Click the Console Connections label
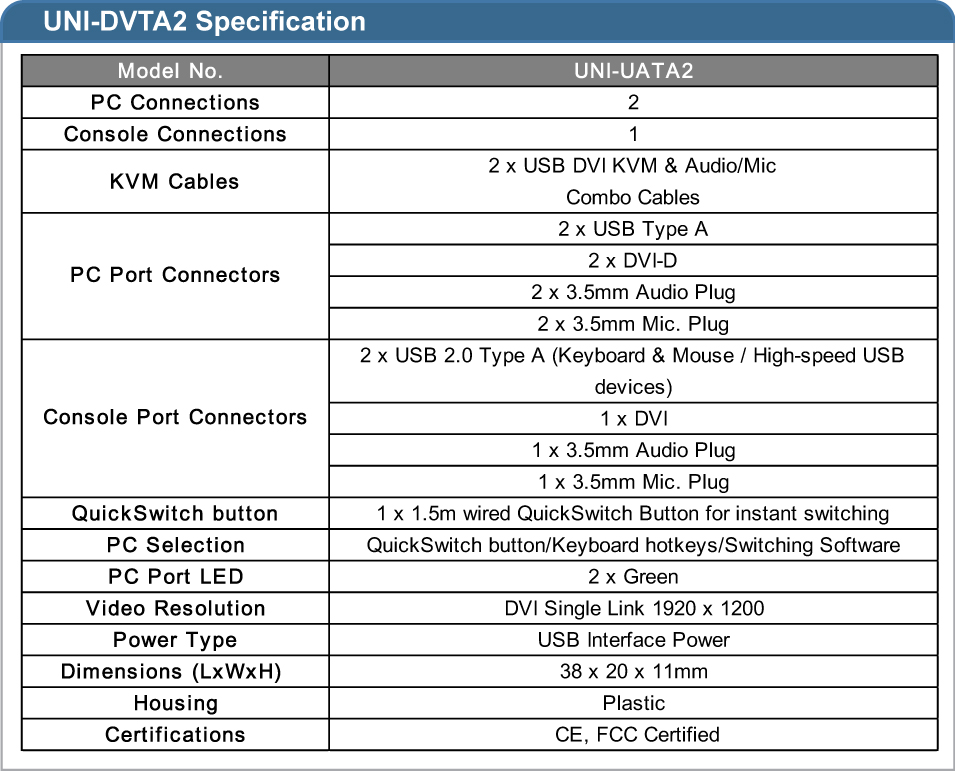955x771 pixels. 175,134
